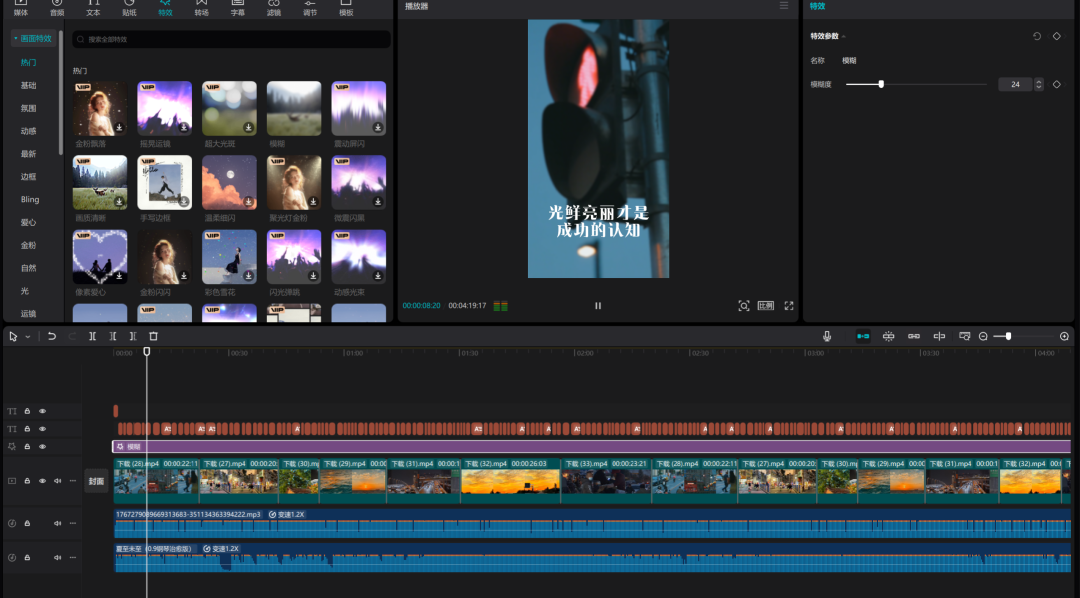
Task: Open the selection tool dropdown arrow
Action: pyautogui.click(x=28, y=337)
